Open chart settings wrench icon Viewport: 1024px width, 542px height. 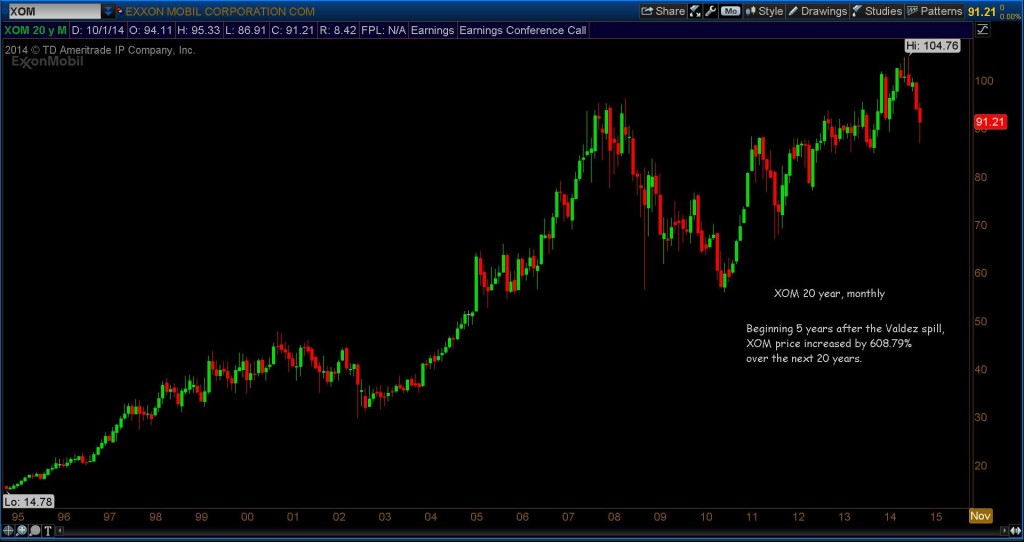[711, 11]
